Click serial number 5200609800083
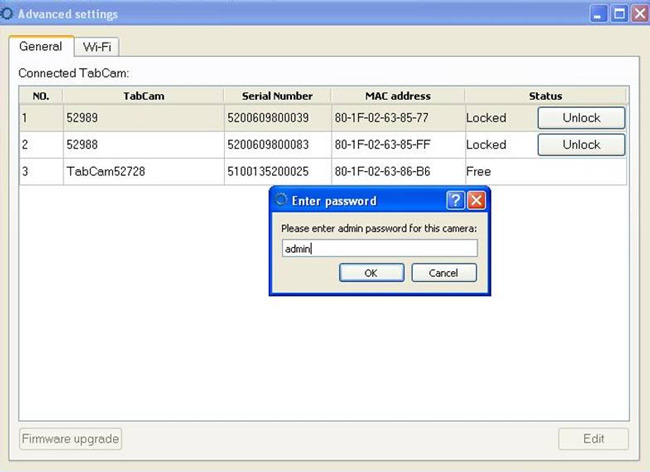The height and width of the screenshot is (472, 650). pos(277,145)
